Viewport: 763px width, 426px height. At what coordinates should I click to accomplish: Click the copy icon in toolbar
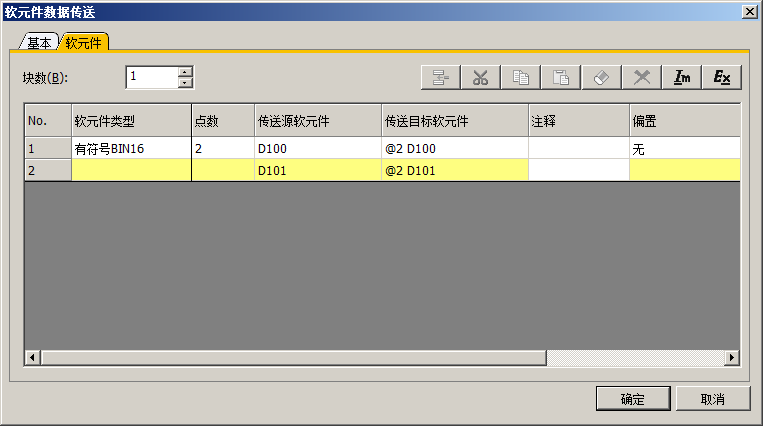click(x=520, y=78)
